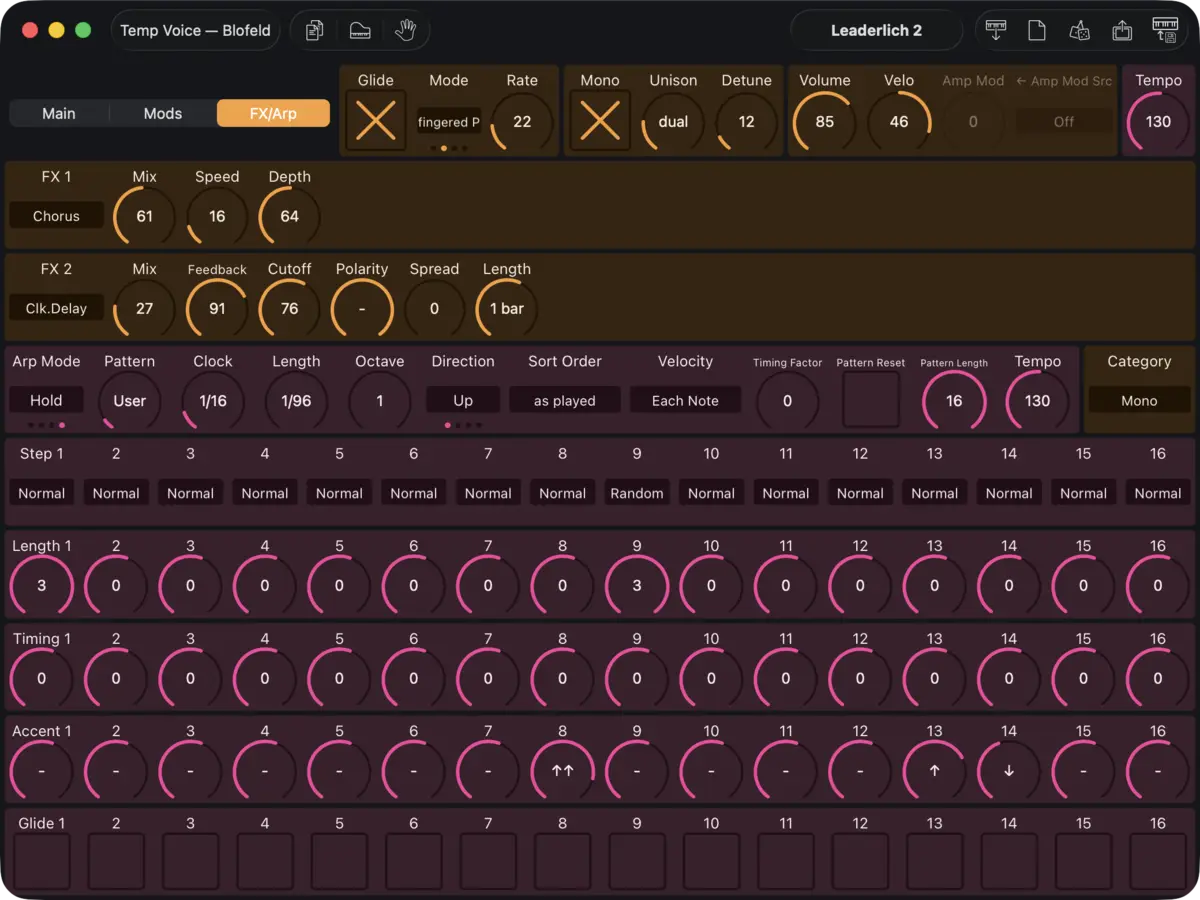Click the piano keyboard icon in the toolbar
The image size is (1200, 900).
pos(360,31)
